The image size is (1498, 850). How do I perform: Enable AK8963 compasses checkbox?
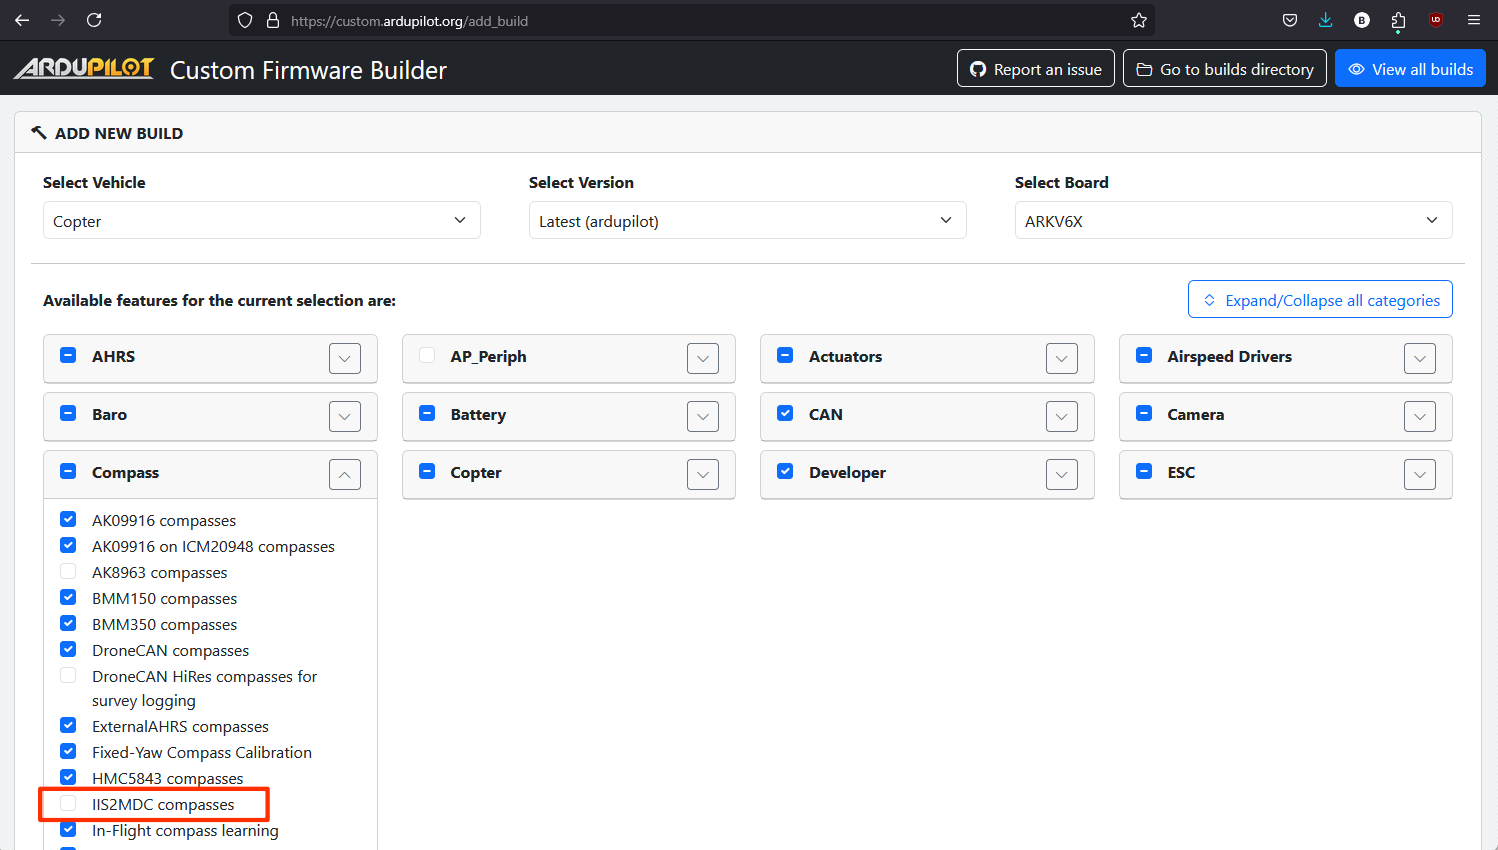(x=68, y=571)
